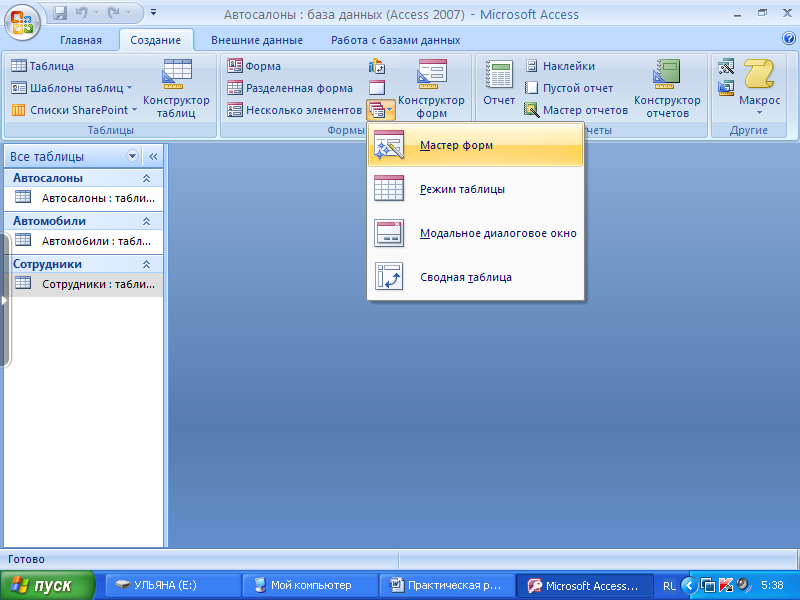Select Автомобили : таблица item

click(84, 241)
